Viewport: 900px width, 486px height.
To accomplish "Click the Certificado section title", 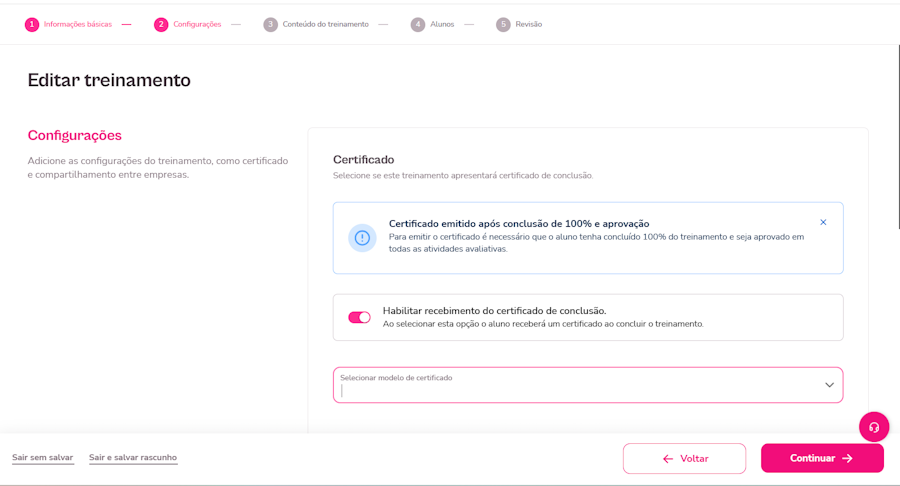I will pos(363,160).
